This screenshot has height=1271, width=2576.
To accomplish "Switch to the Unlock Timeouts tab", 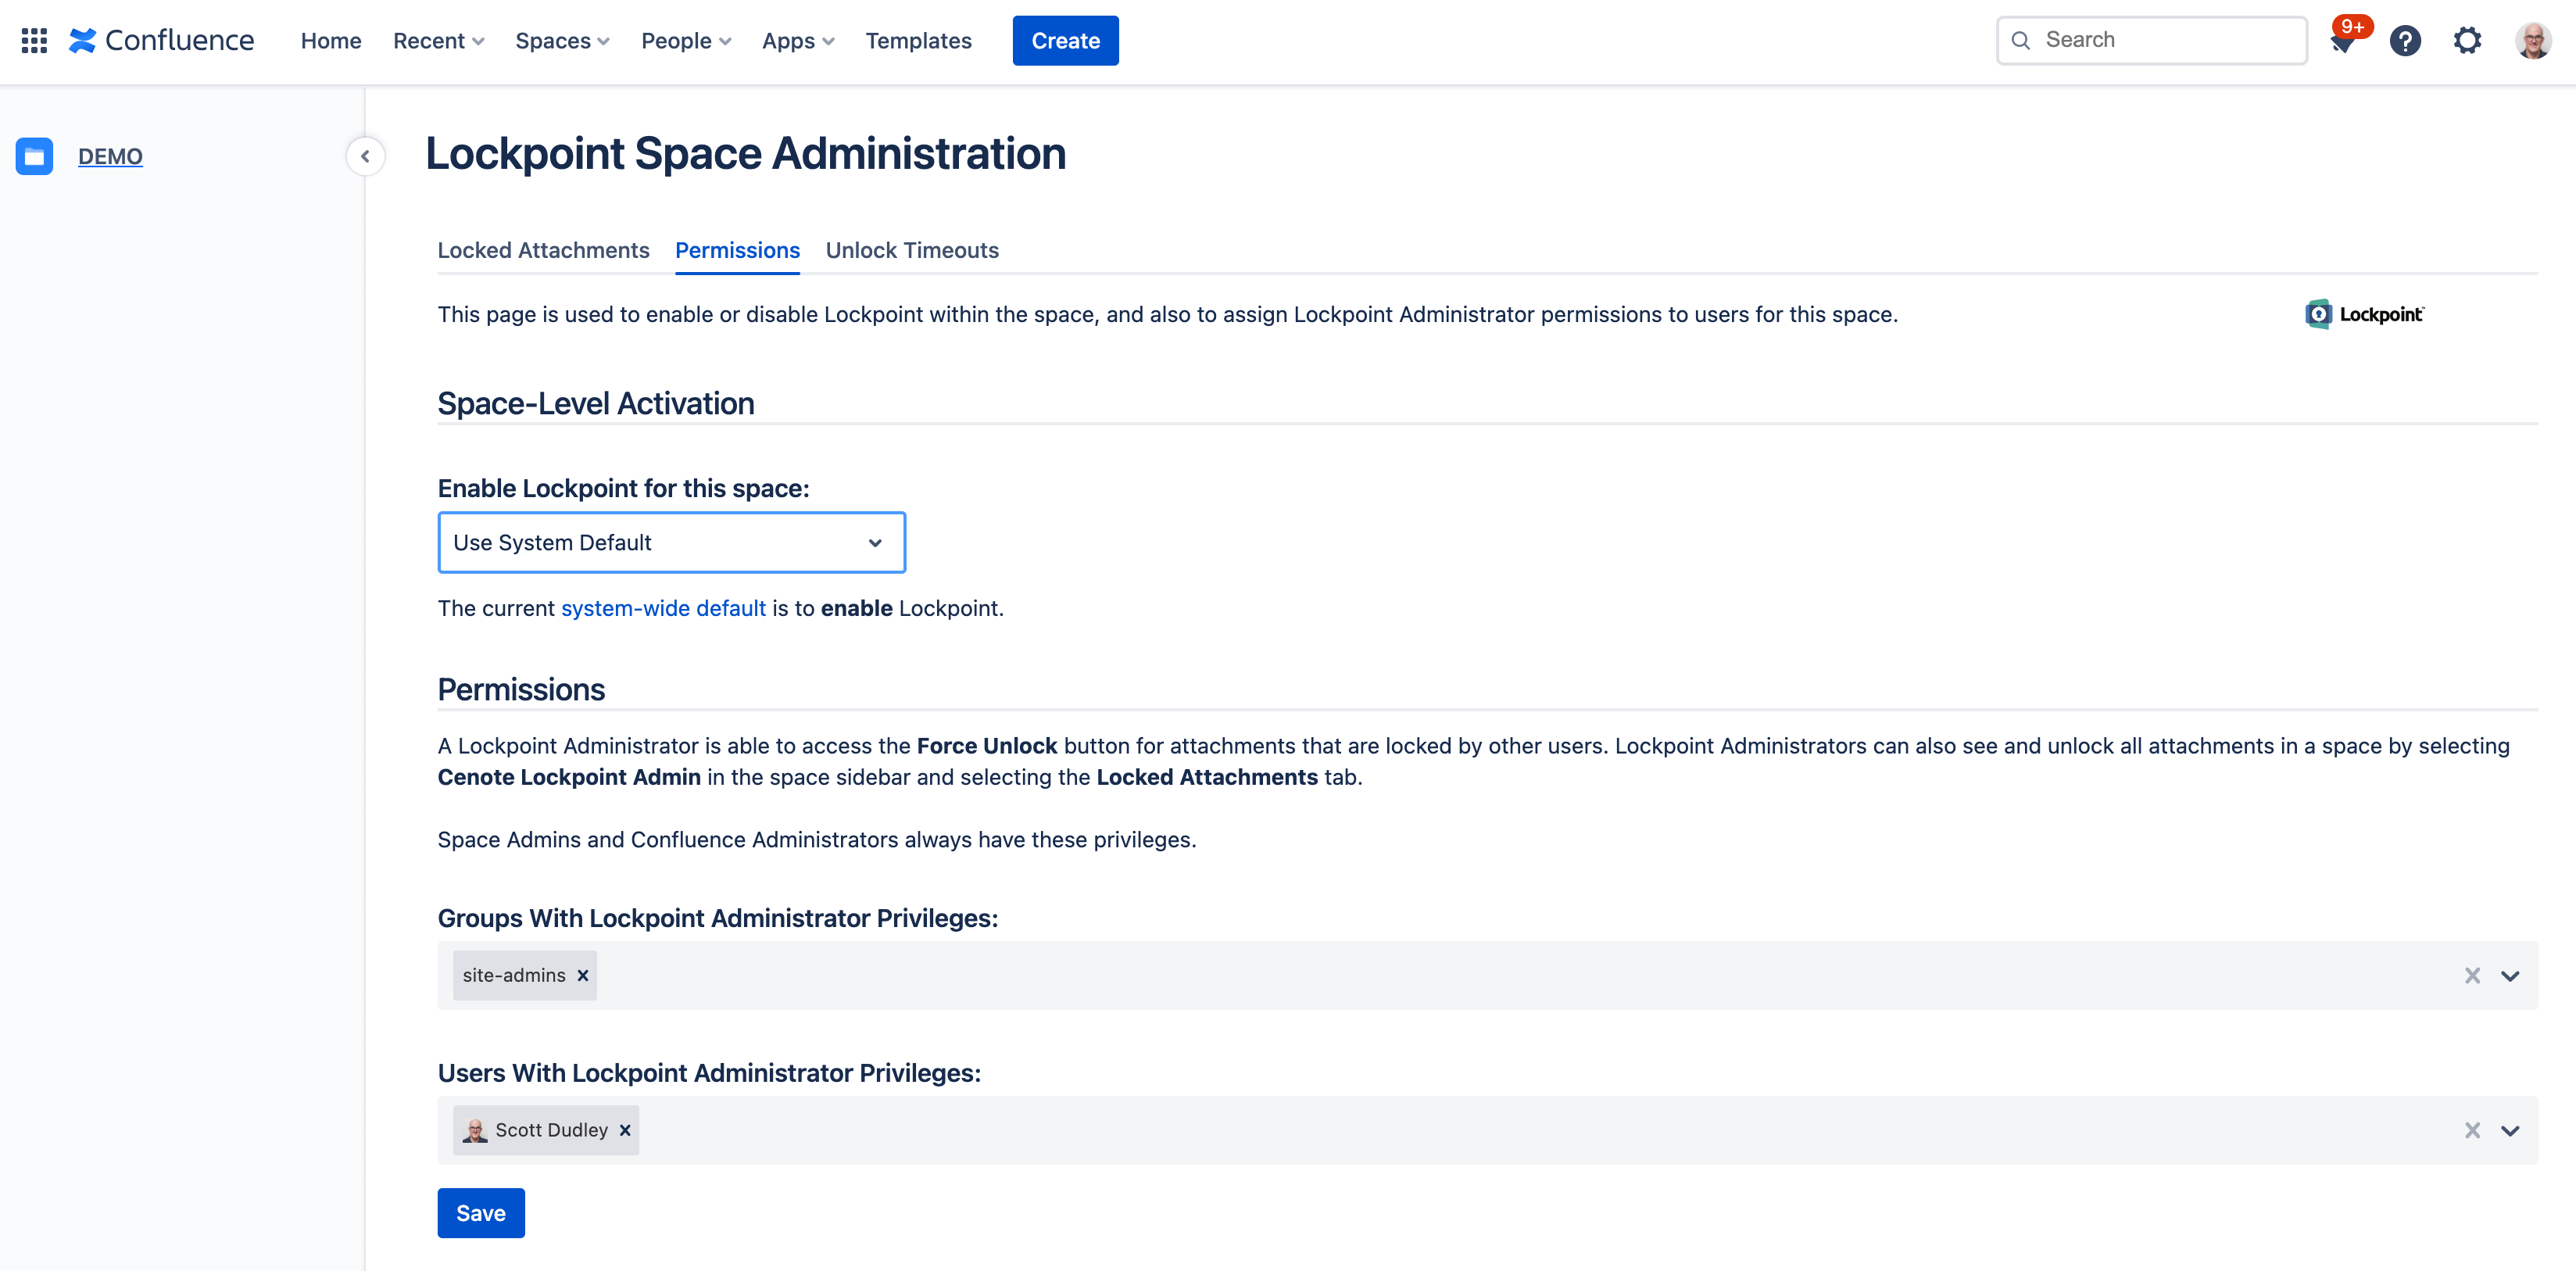I will (x=912, y=250).
